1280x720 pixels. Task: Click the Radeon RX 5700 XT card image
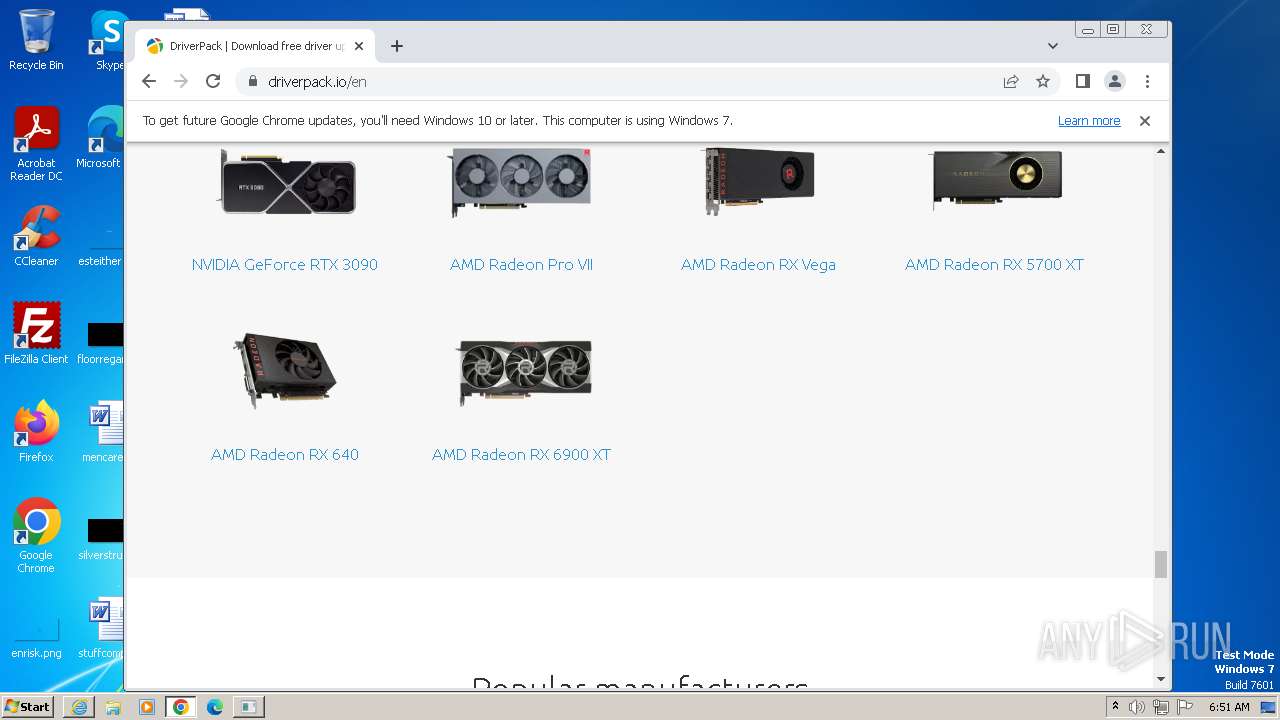[996, 179]
